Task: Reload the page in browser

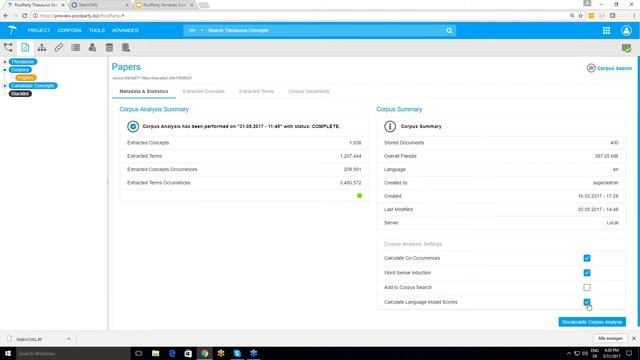Action: point(24,16)
